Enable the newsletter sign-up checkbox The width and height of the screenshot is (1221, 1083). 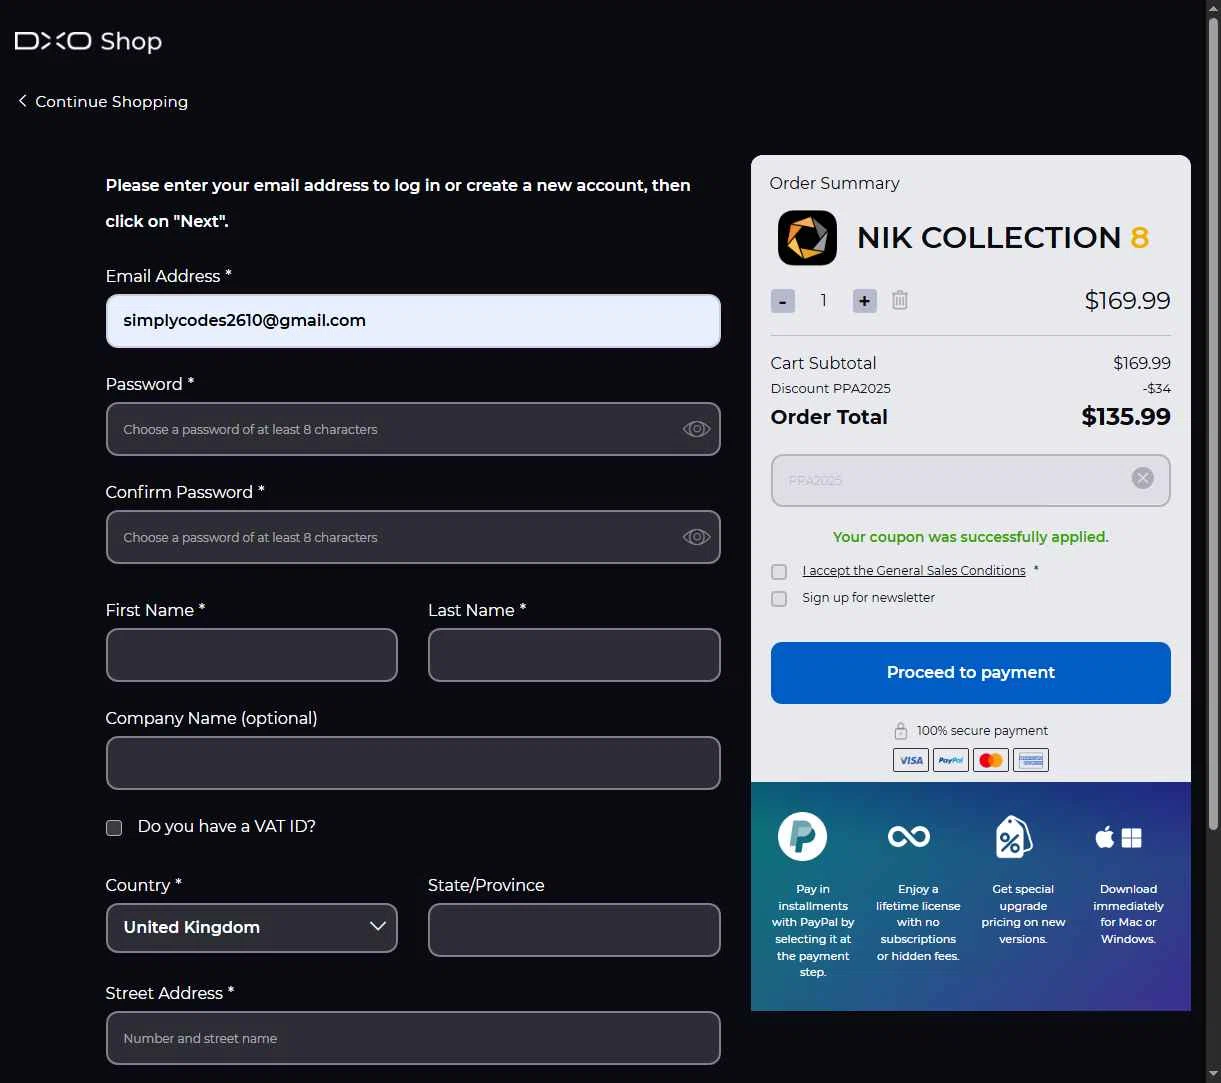point(779,599)
